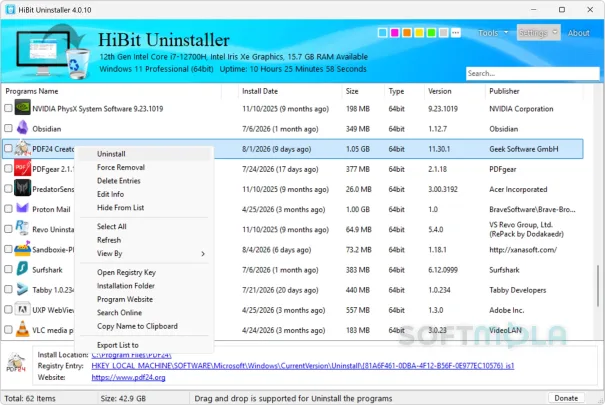Choose Select All in context menu
The width and height of the screenshot is (605, 405).
pos(145,226)
